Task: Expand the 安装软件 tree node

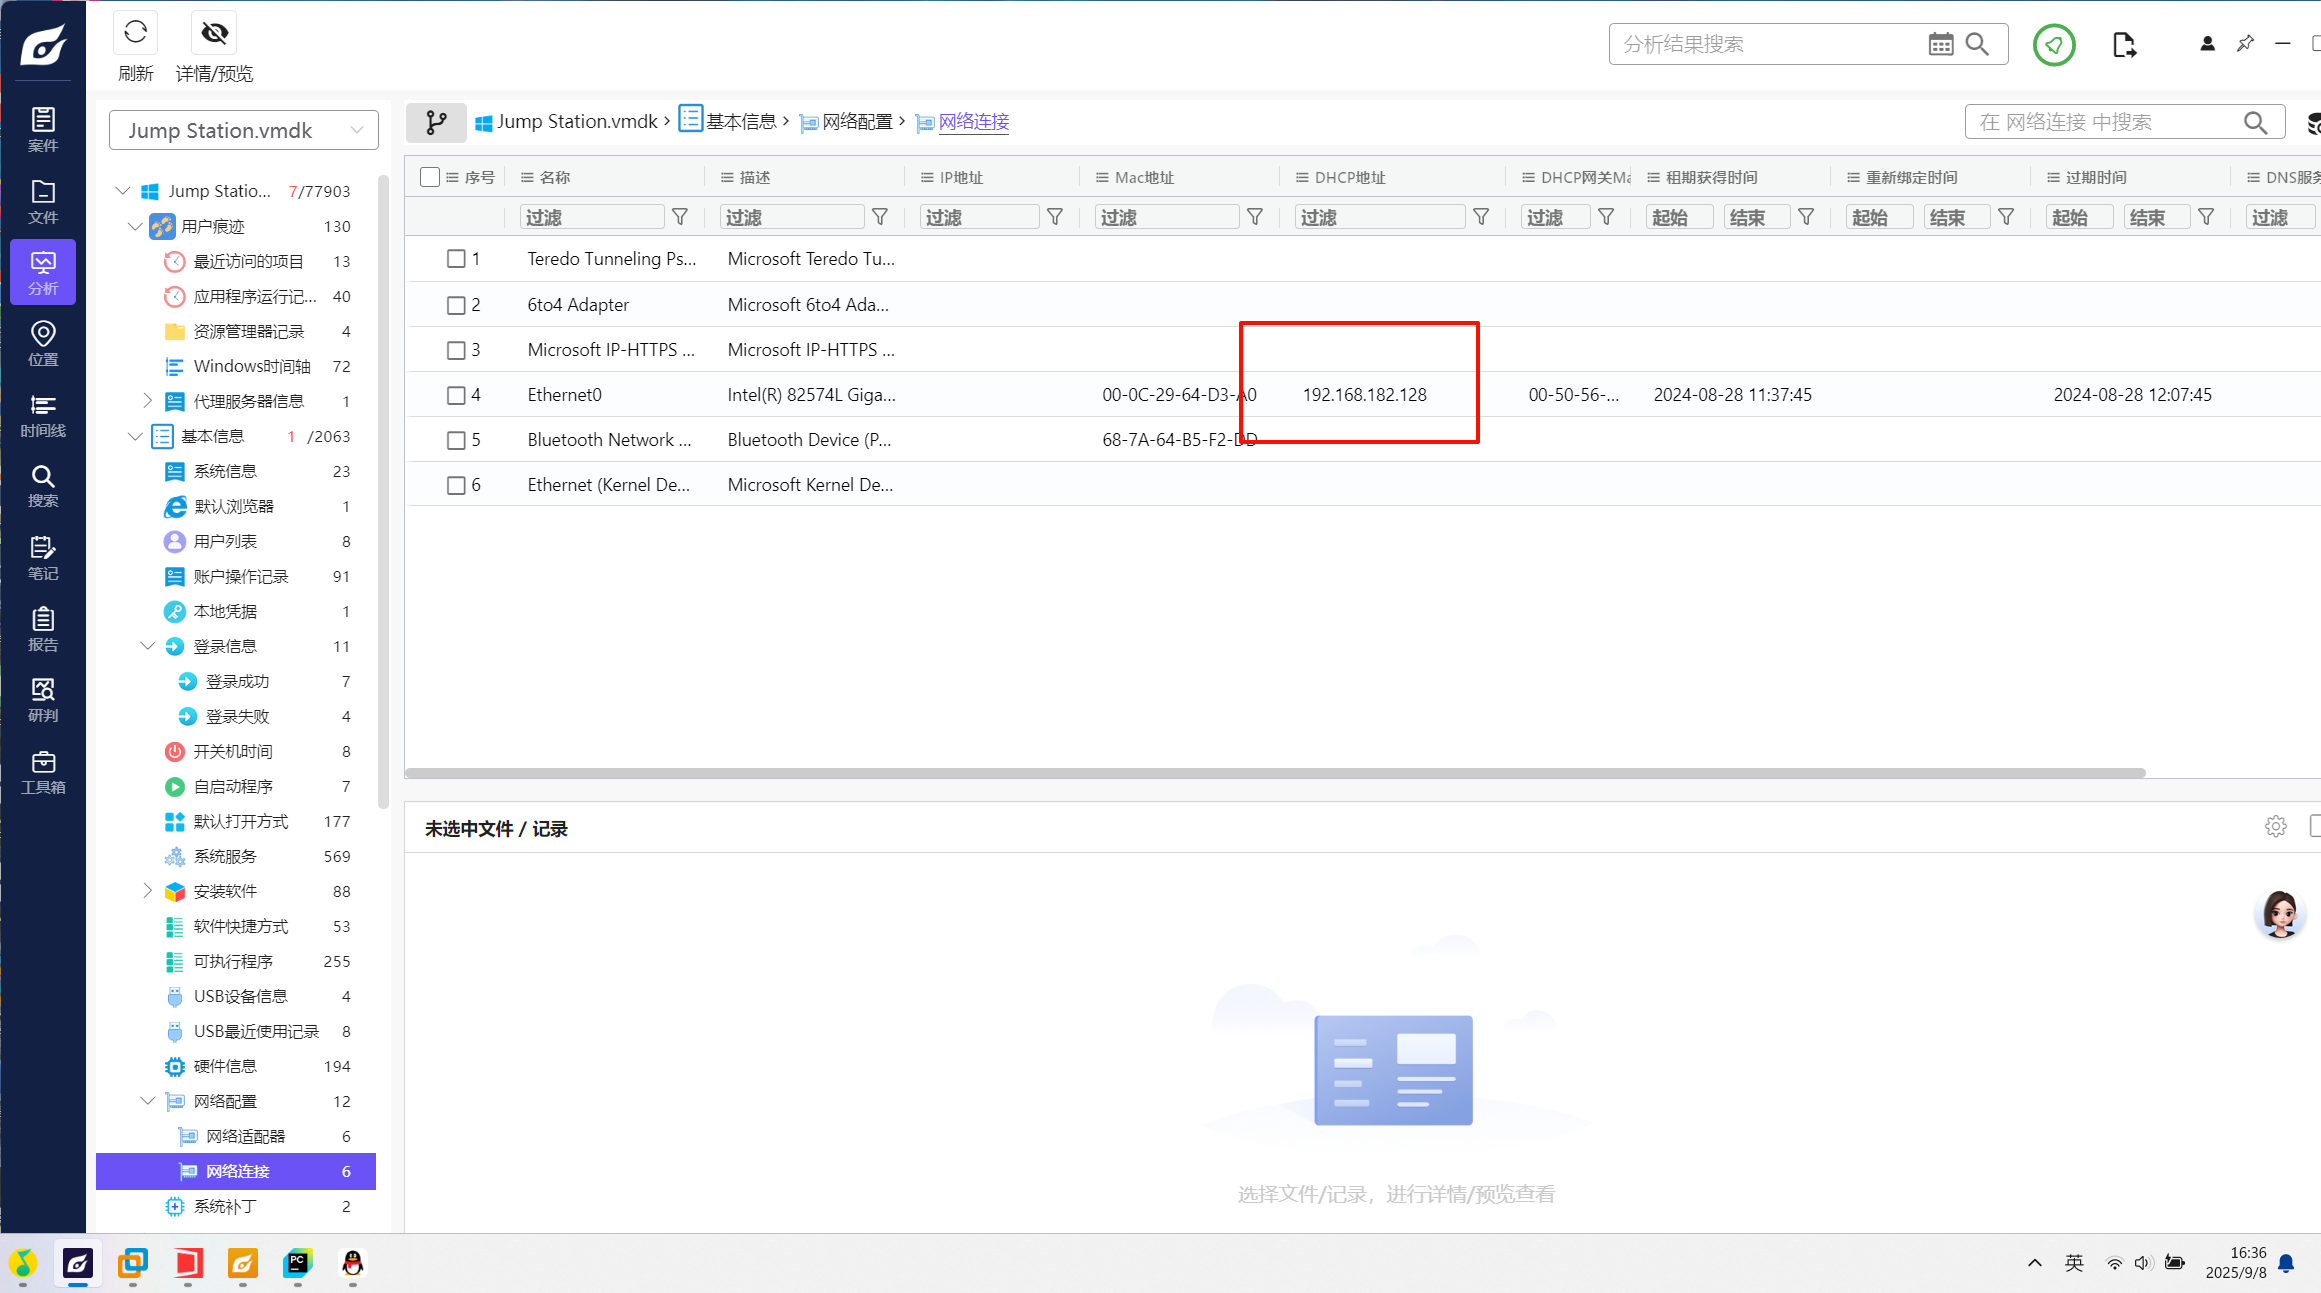Action: 147,890
